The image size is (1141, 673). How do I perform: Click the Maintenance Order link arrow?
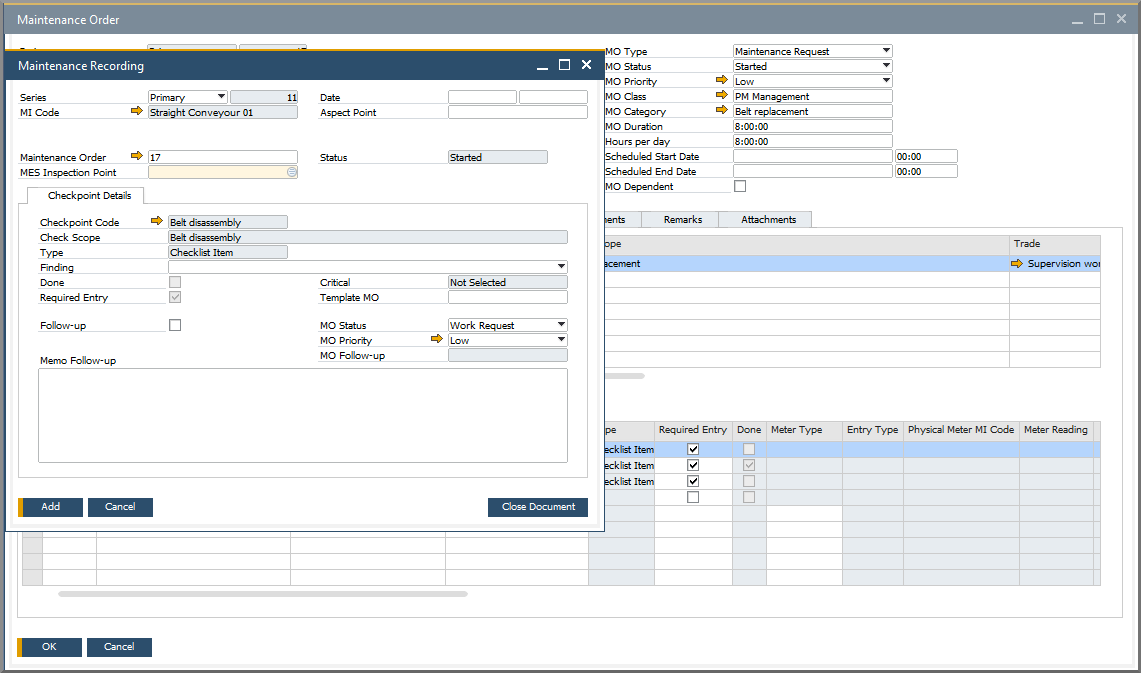(x=137, y=156)
